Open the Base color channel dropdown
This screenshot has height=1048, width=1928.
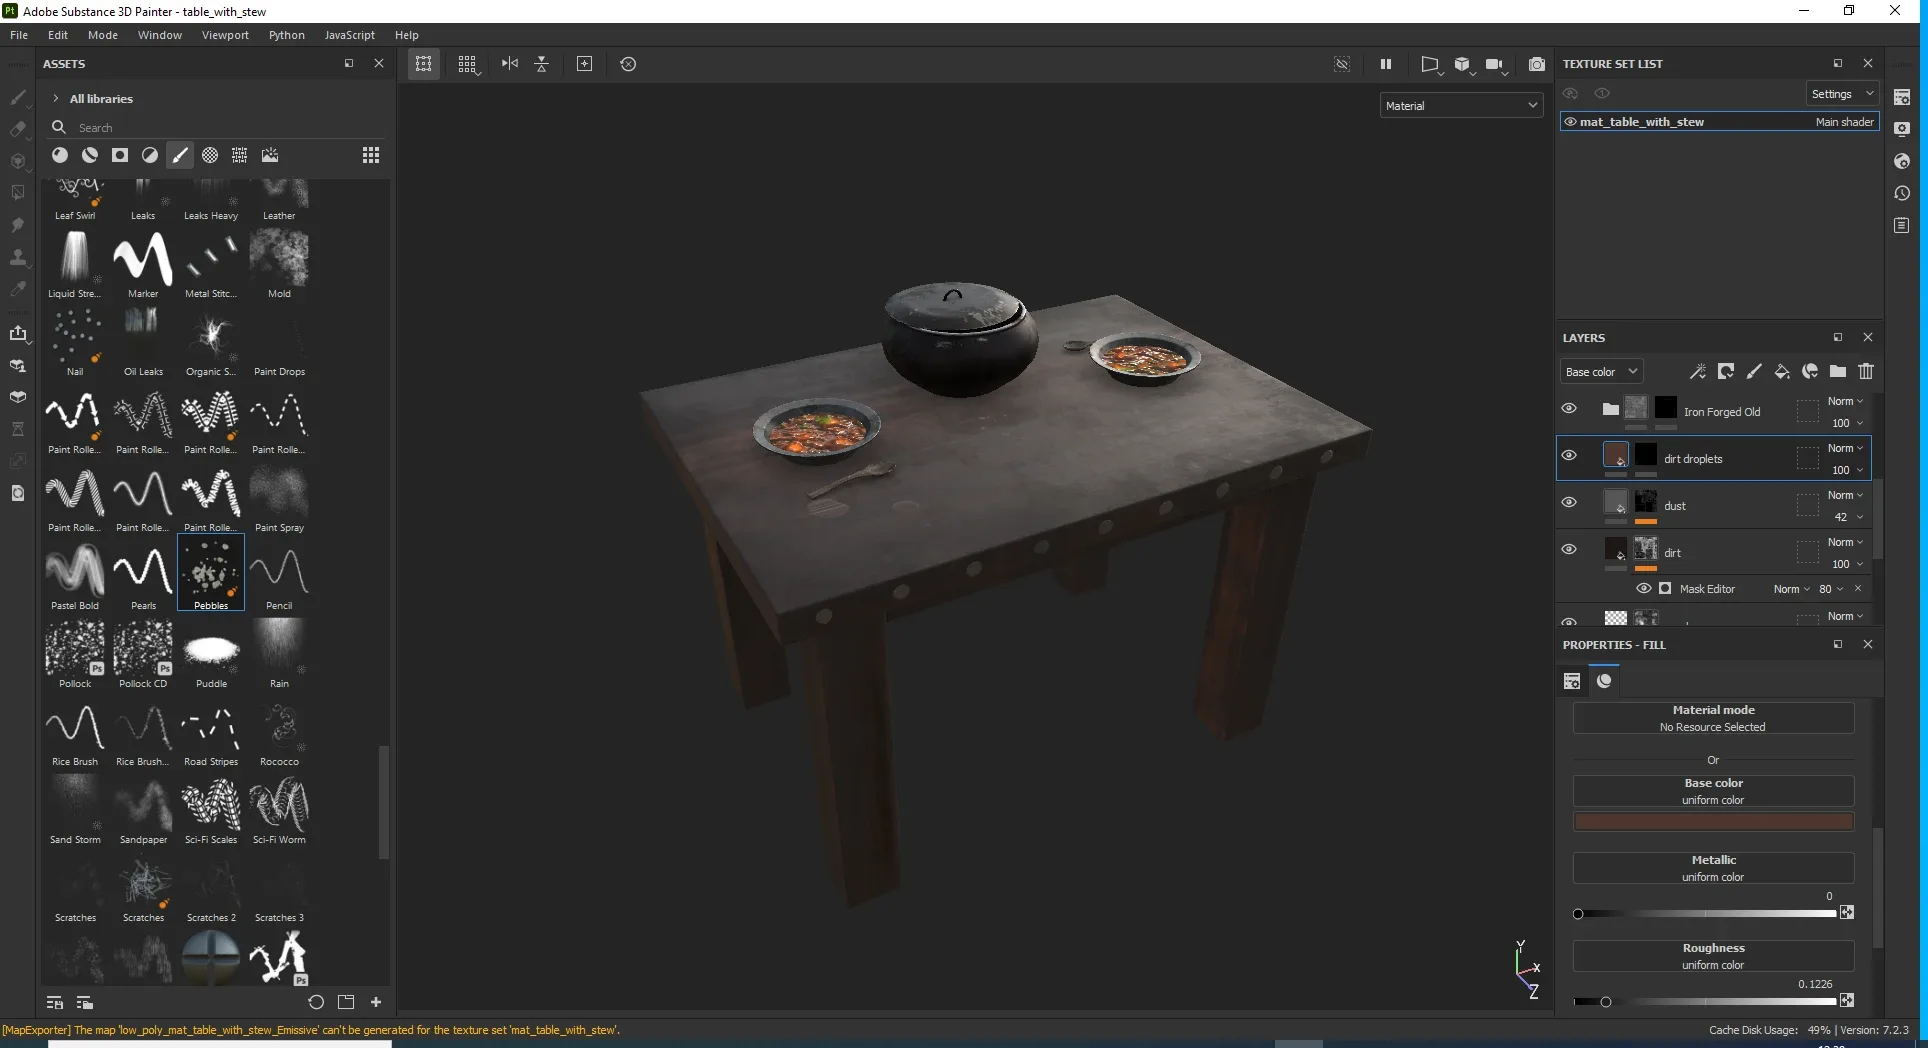(x=1601, y=371)
